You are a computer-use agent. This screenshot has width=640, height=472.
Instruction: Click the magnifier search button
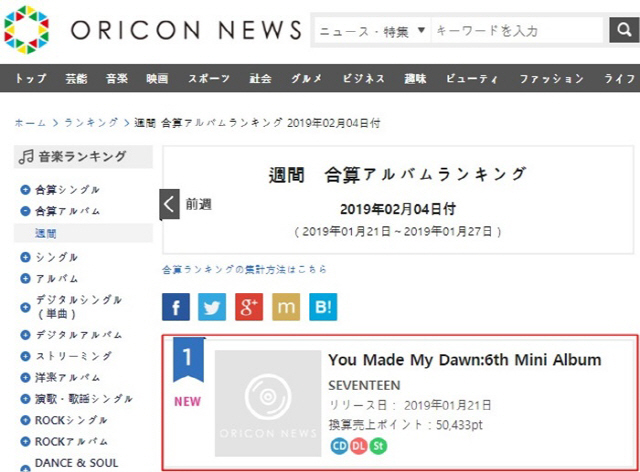click(624, 30)
